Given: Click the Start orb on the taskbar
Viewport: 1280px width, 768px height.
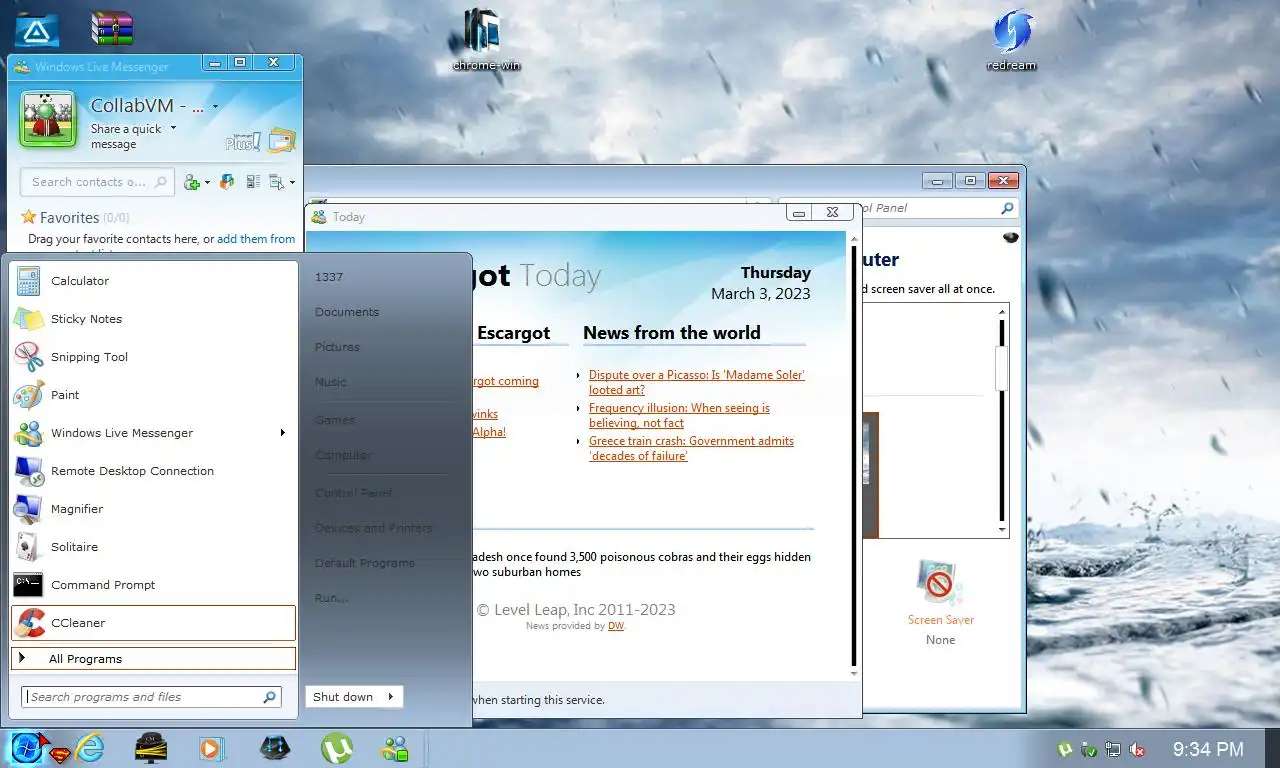Looking at the screenshot, I should pyautogui.click(x=27, y=748).
